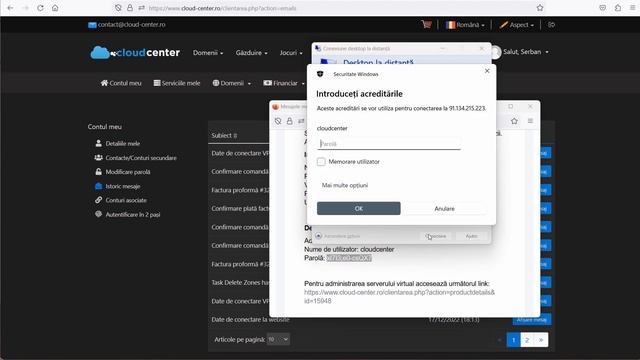Go to the next page with the » button
This screenshot has height=360, width=640.
[541, 340]
